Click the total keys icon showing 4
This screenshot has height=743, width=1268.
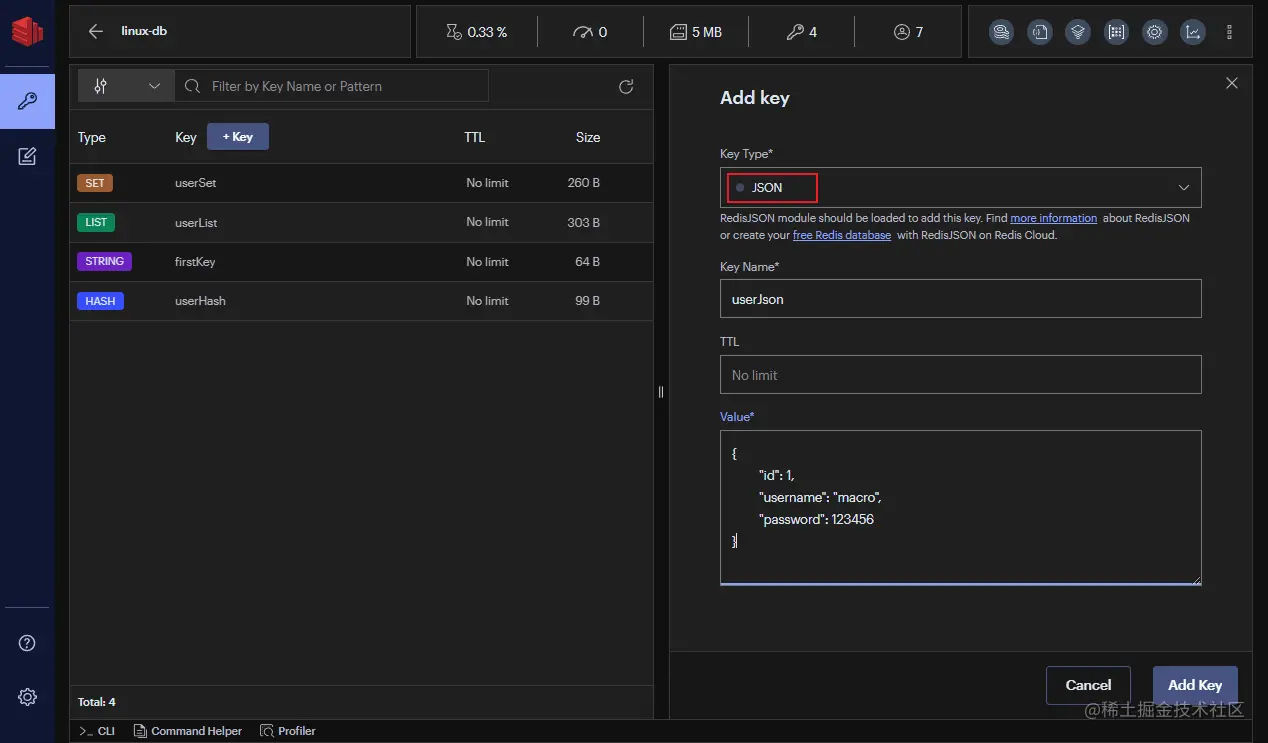coord(795,32)
